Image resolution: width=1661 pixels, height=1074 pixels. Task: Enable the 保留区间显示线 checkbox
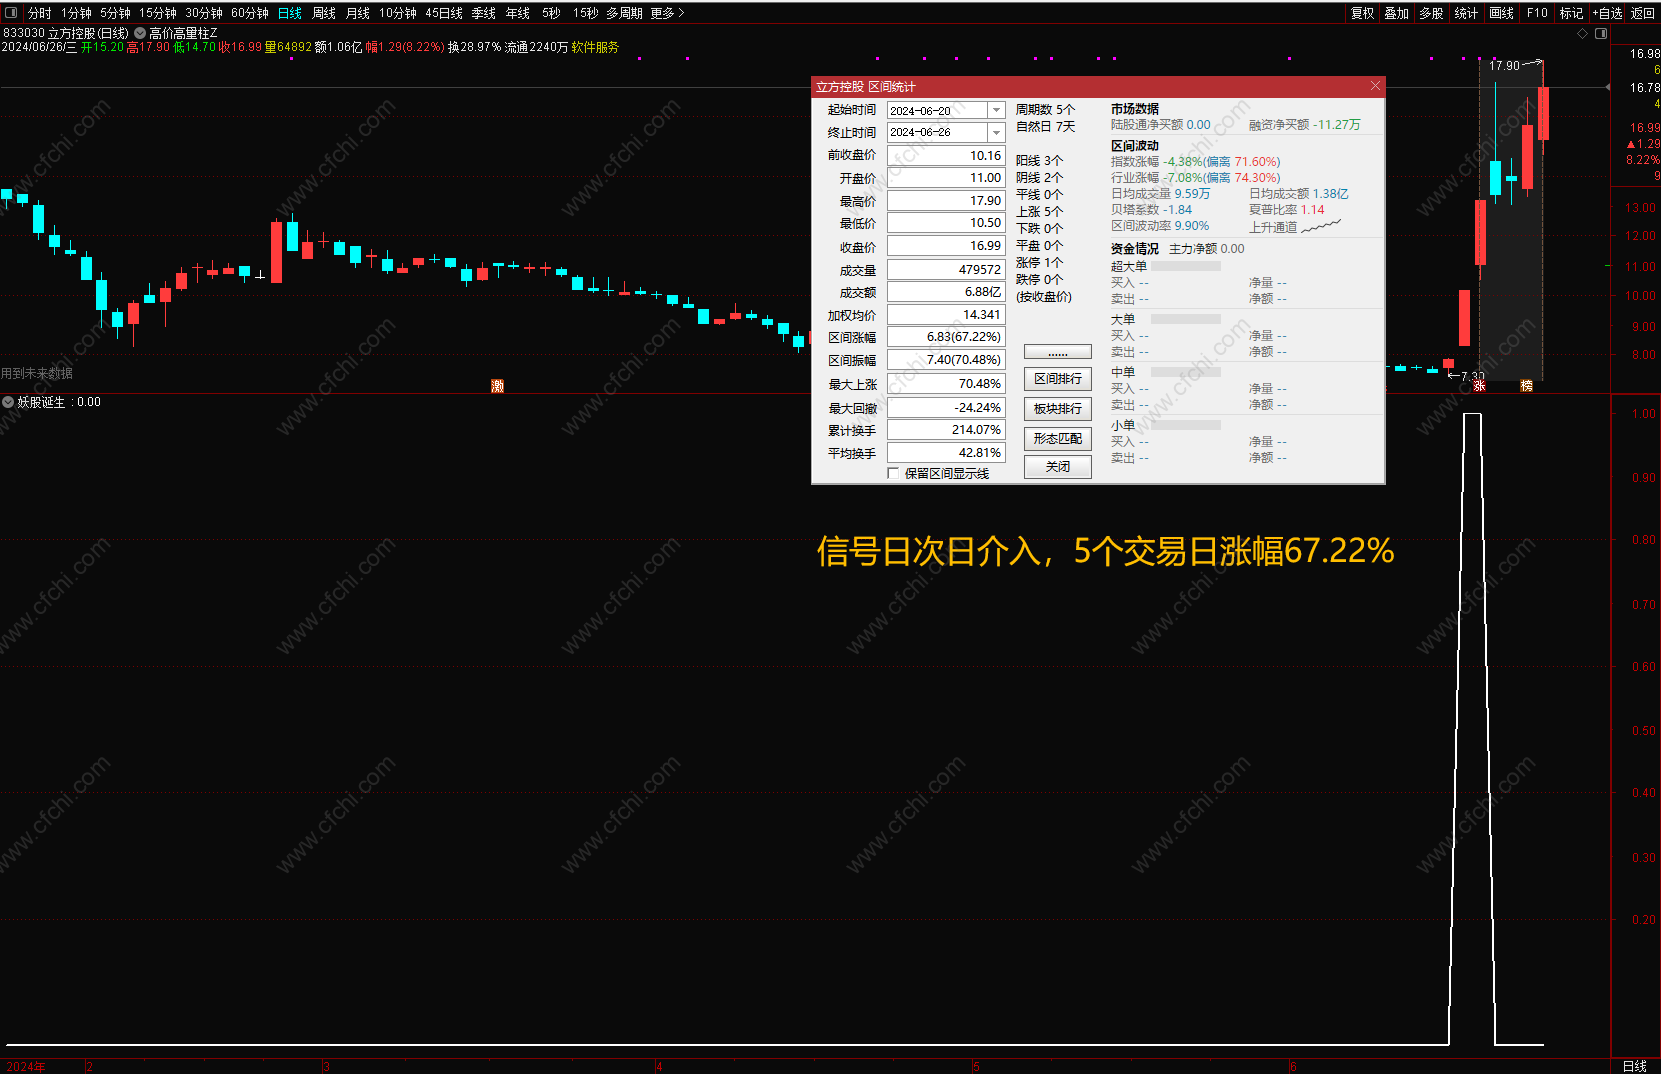pos(893,473)
